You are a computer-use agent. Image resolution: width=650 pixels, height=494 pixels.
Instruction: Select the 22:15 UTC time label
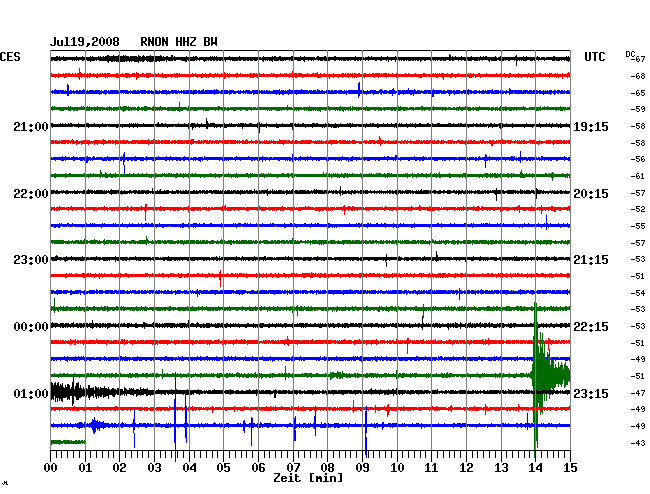pyautogui.click(x=591, y=327)
